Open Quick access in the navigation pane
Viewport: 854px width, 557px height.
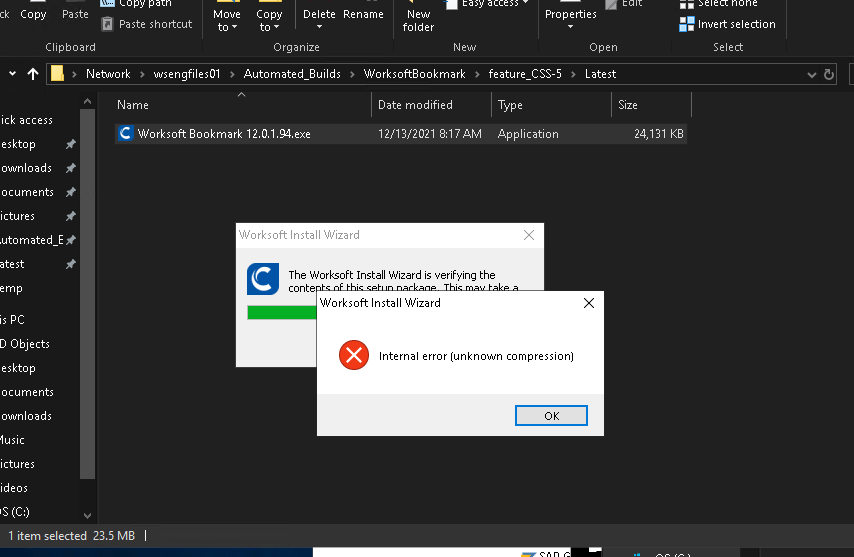[x=27, y=120]
